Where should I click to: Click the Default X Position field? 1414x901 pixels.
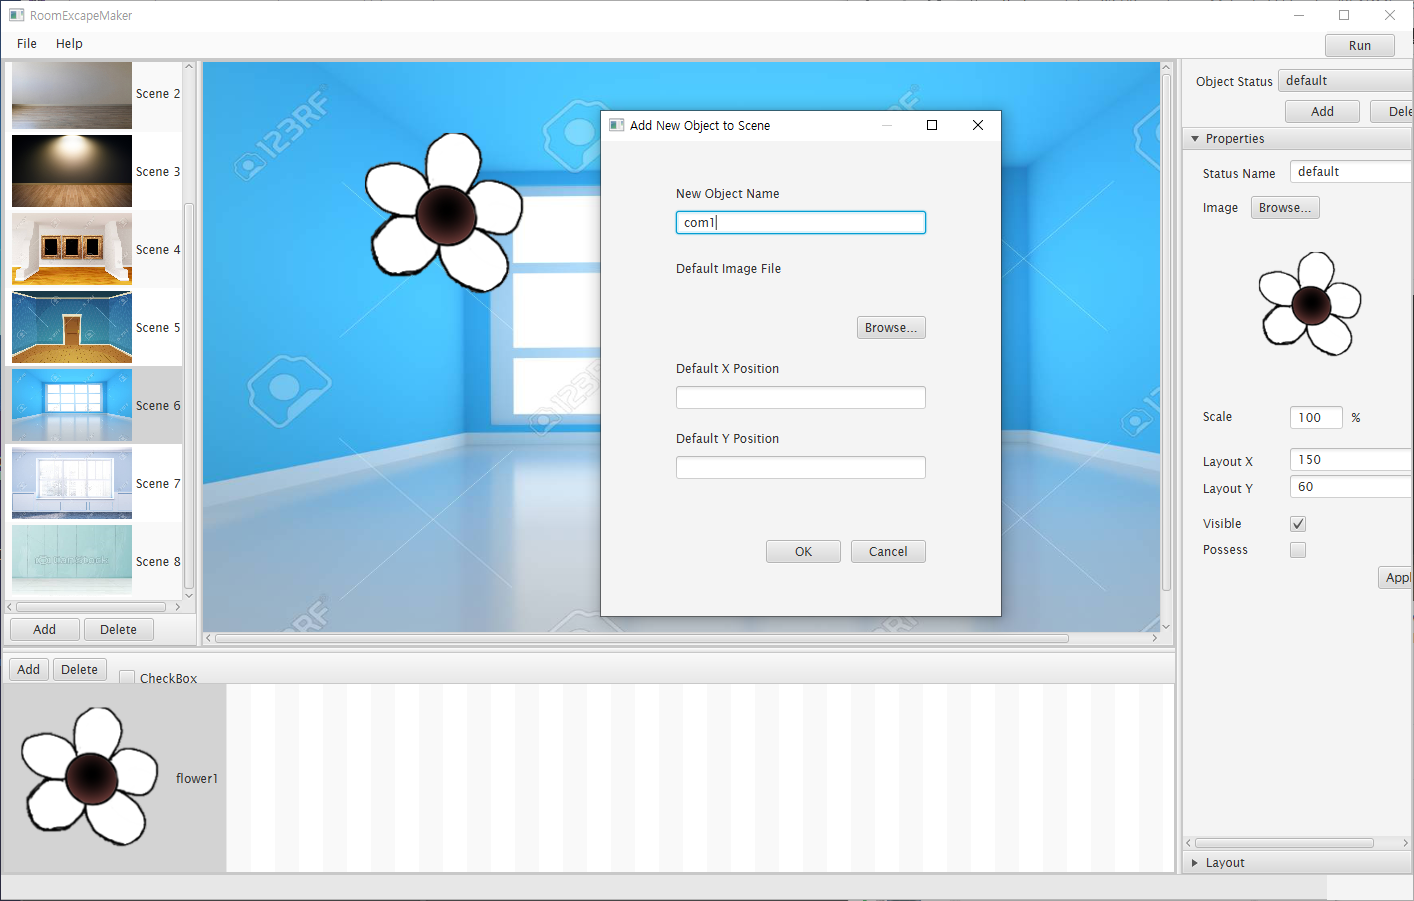[801, 398]
